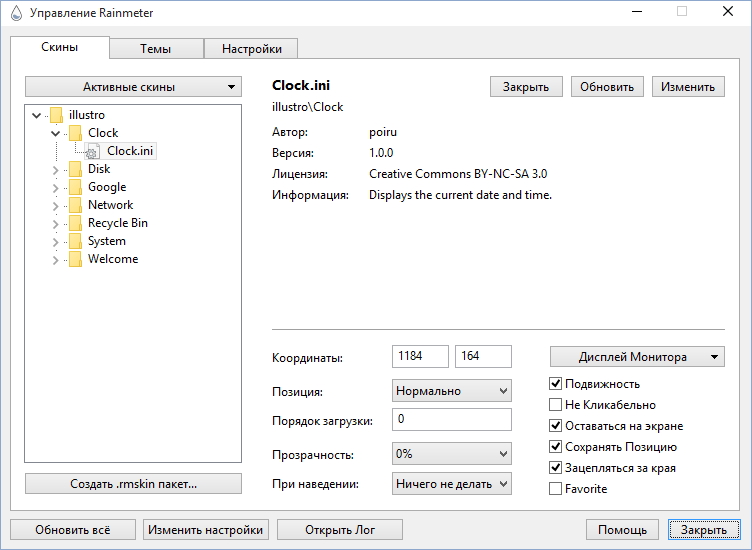This screenshot has width=752, height=550.
Task: Open the Прозрачность 0% combo box
Action: coord(452,454)
